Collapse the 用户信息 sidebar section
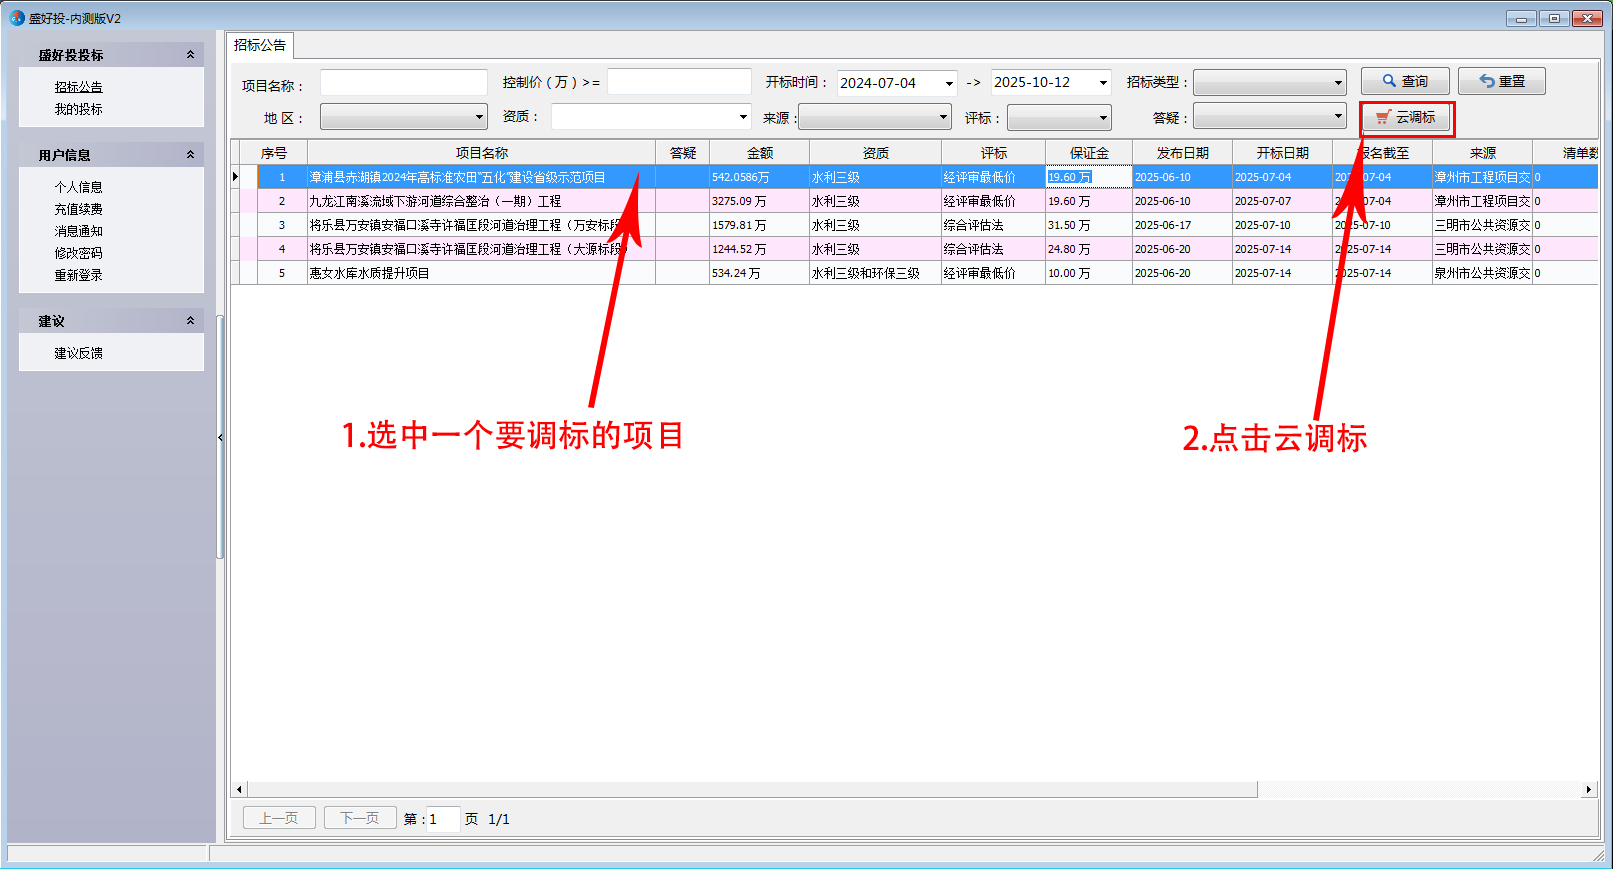The width and height of the screenshot is (1613, 869). pos(190,155)
